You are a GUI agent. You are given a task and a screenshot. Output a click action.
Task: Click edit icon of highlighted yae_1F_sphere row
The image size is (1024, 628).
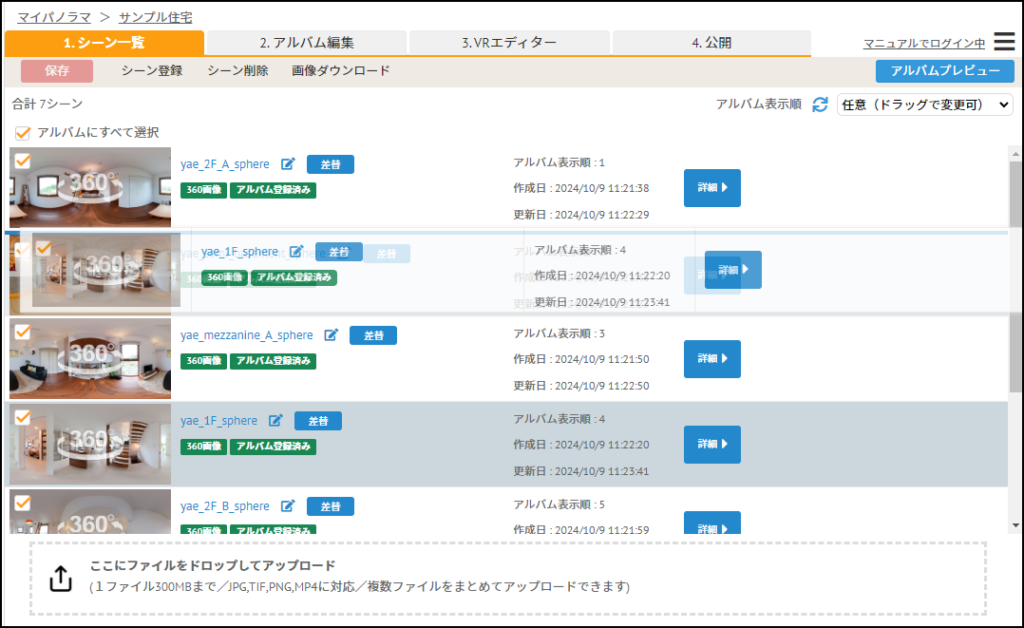[x=276, y=421]
